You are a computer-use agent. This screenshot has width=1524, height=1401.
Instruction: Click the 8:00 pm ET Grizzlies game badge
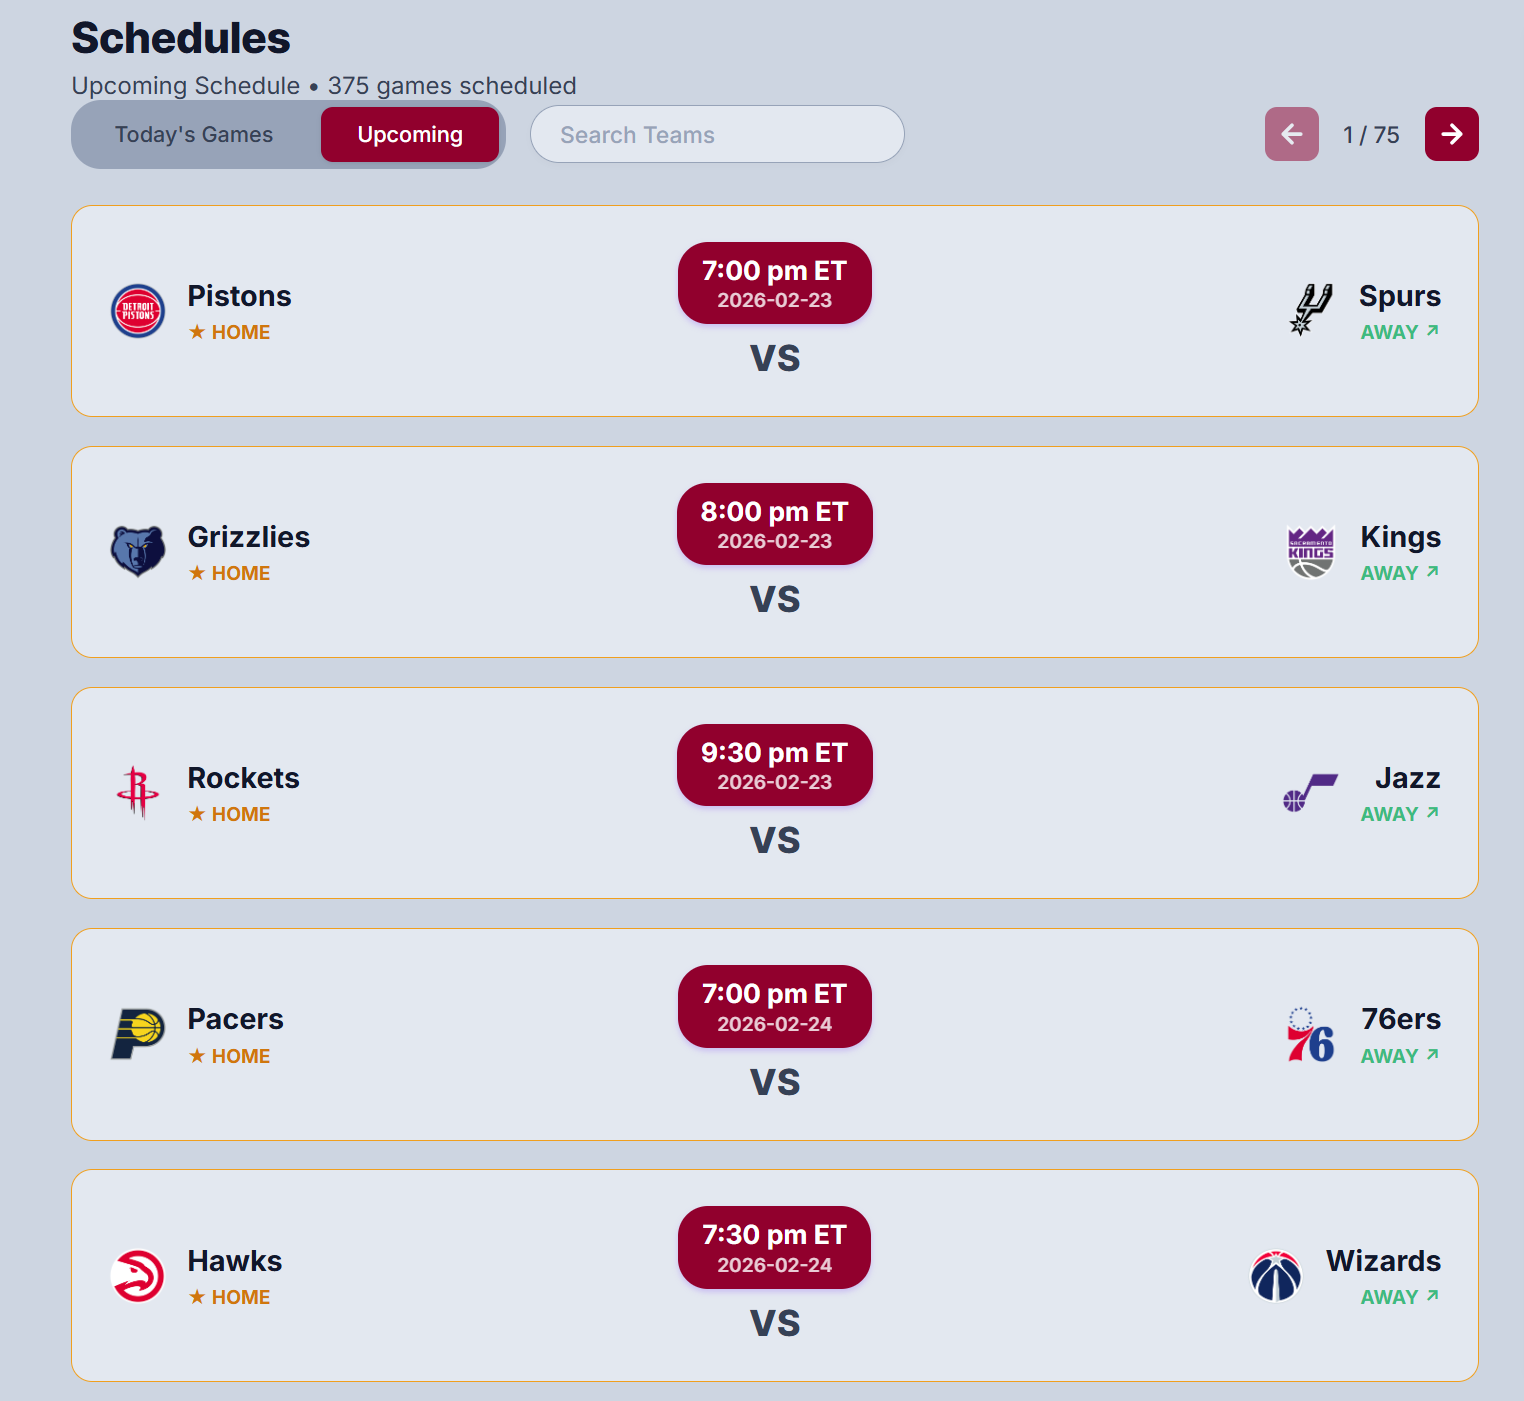[774, 524]
